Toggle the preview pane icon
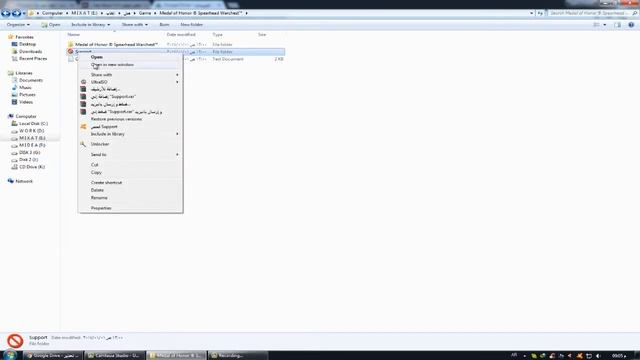The image size is (640, 360). coord(618,25)
